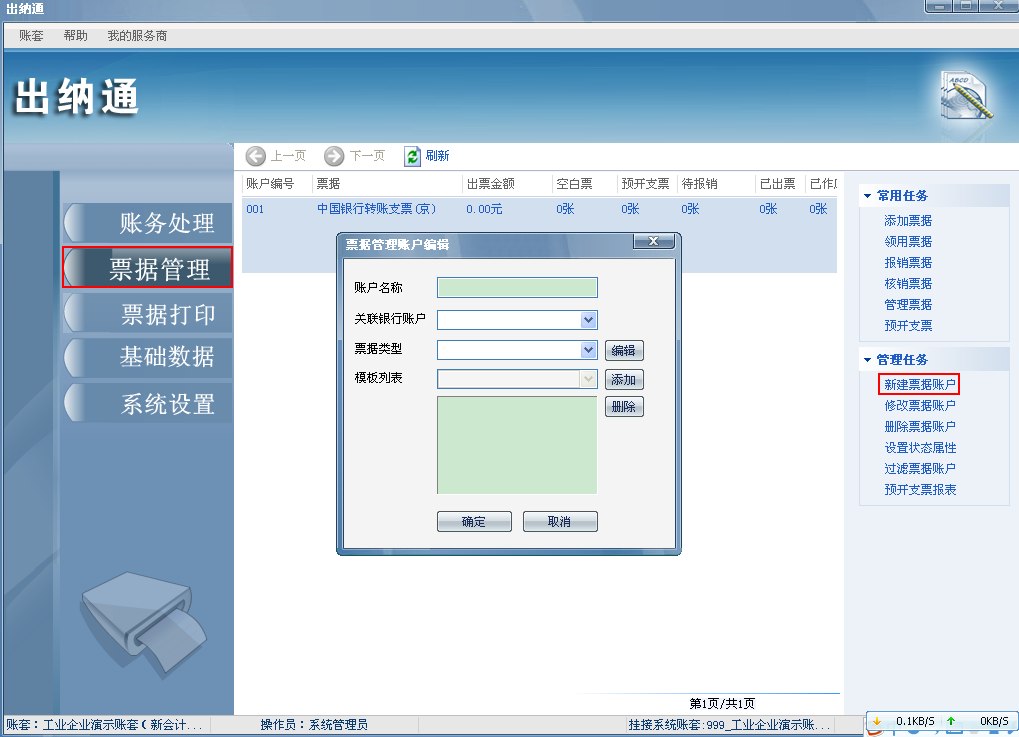Click the 设置状态属性 link
Viewport: 1019px width, 737px height.
[x=920, y=448]
